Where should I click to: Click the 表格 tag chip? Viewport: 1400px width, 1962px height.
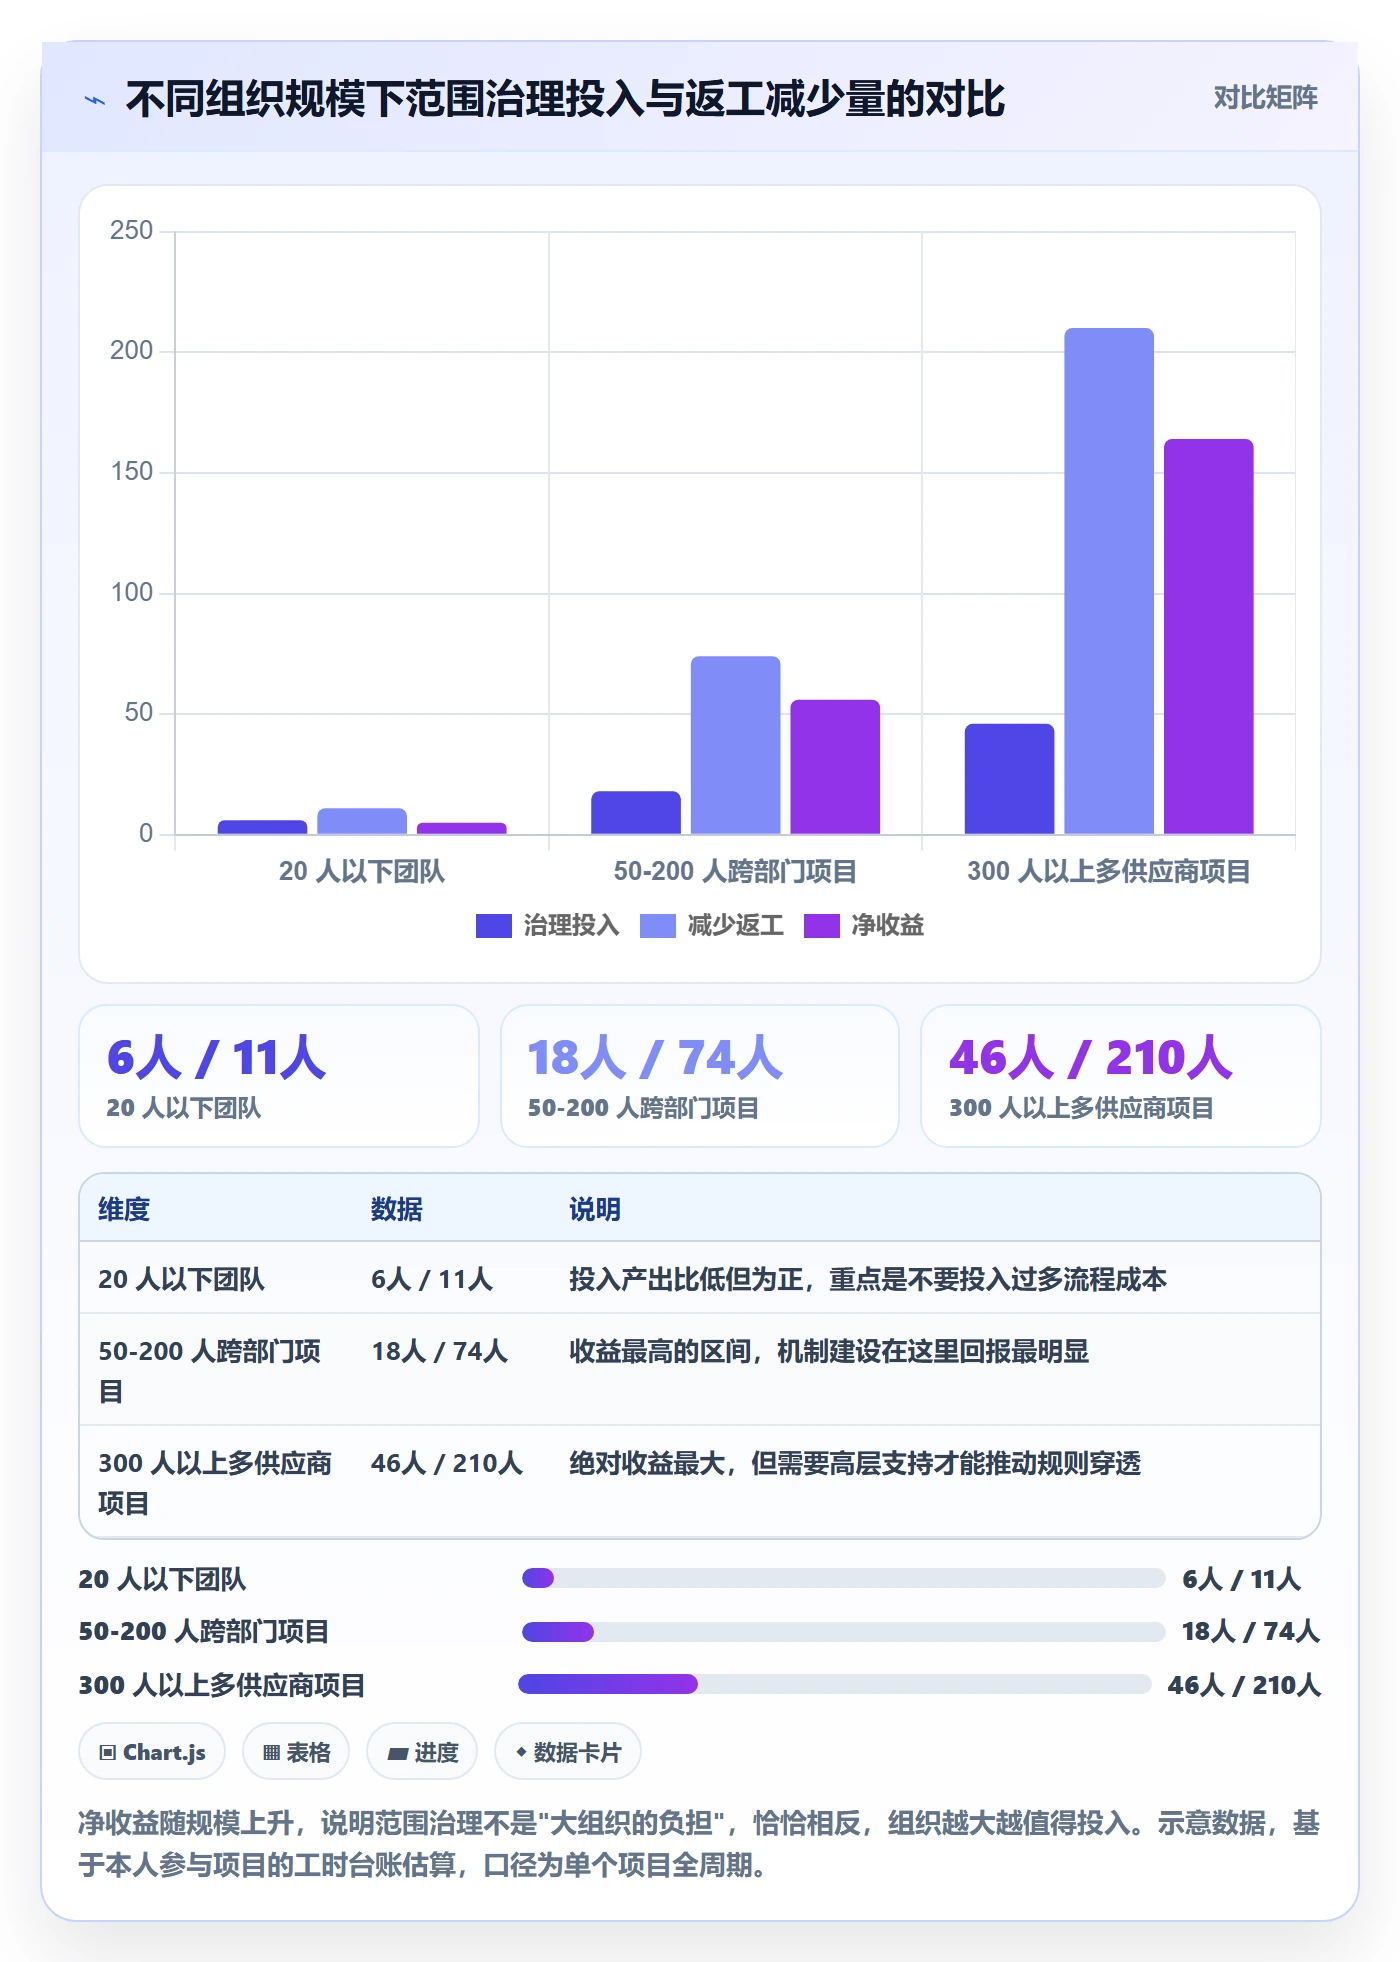click(296, 1752)
